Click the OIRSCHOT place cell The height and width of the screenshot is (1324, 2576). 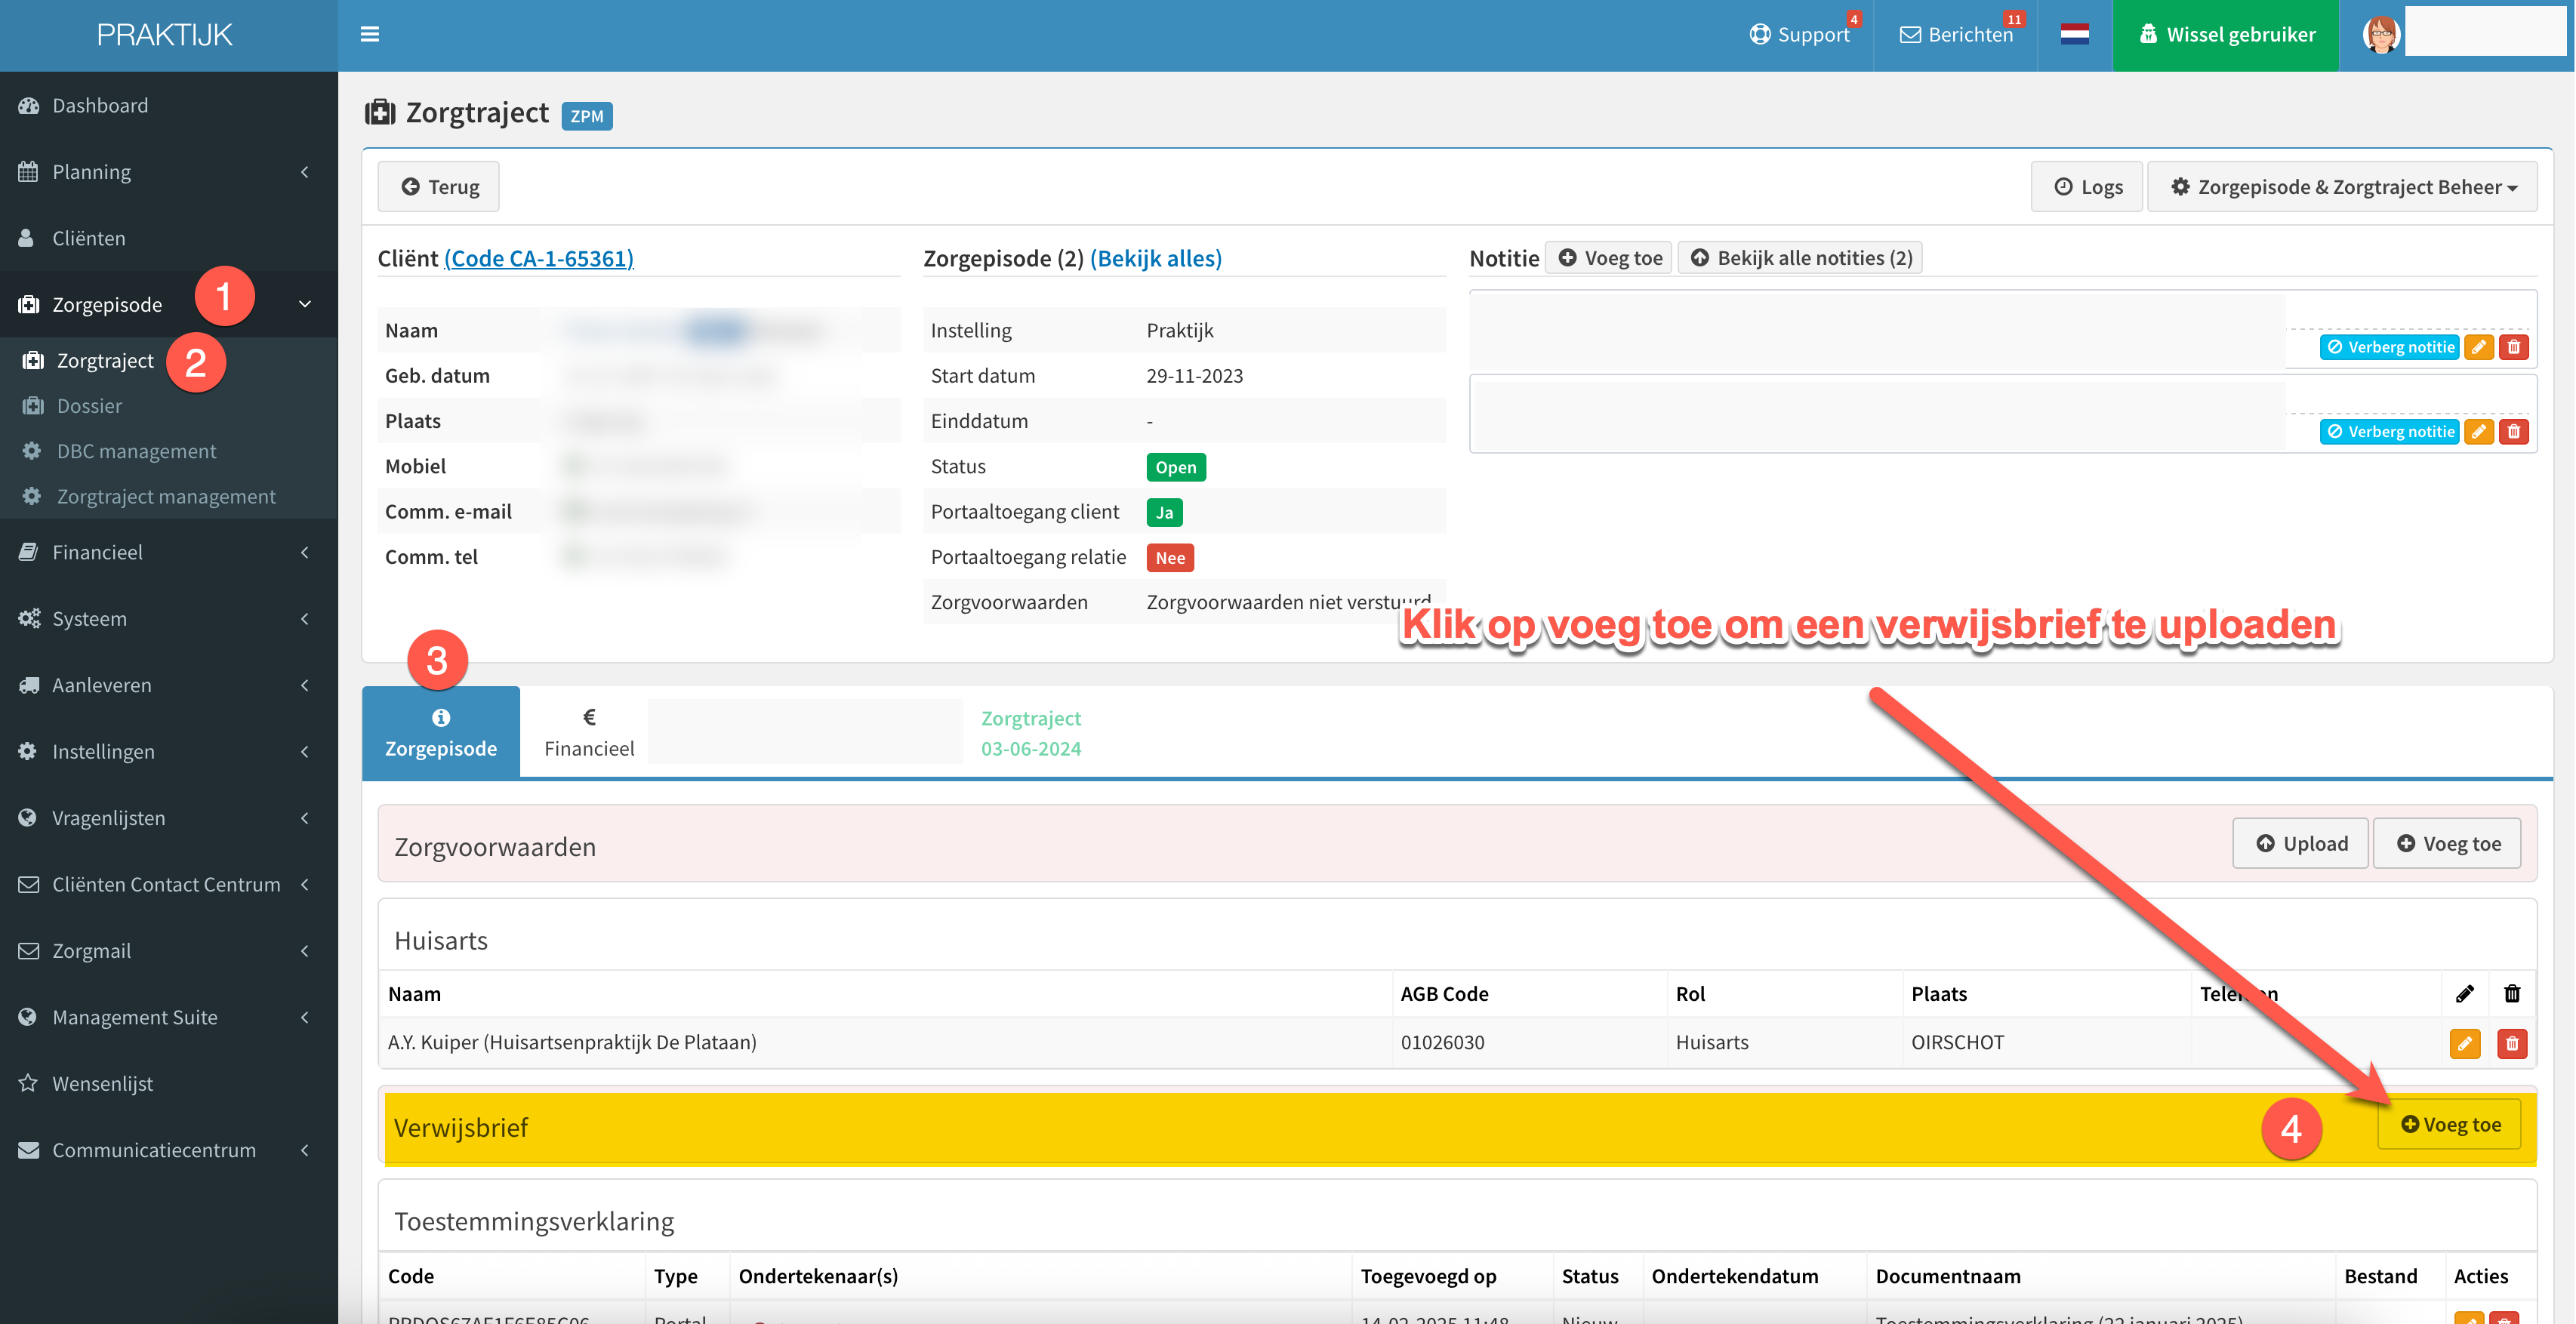(x=1957, y=1042)
